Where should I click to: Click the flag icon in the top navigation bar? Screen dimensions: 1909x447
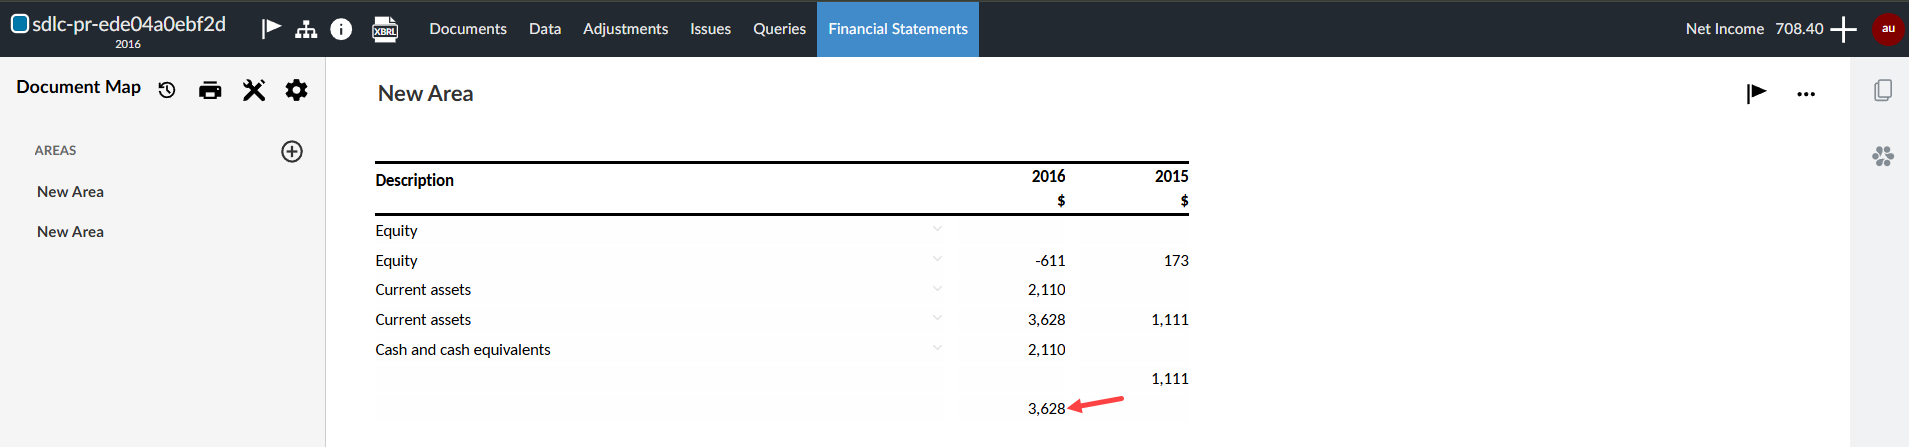(271, 28)
